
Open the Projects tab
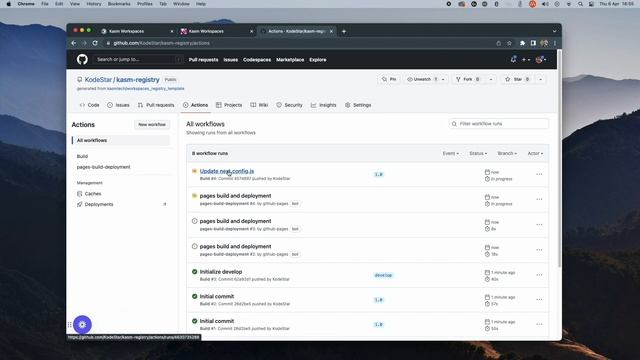coord(229,105)
